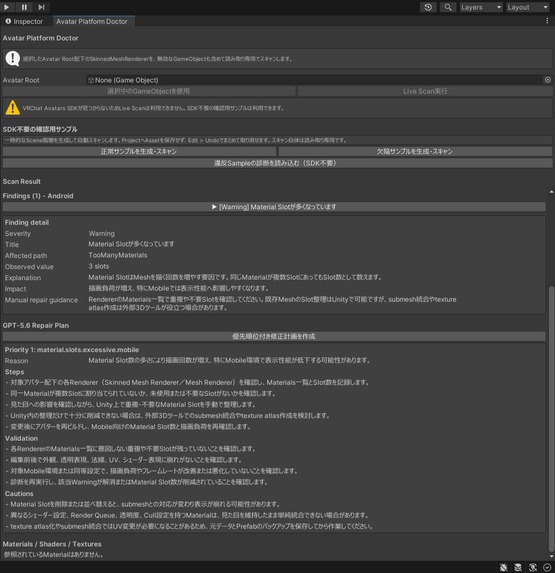The width and height of the screenshot is (555, 573).
Task: Click the Avatar Root object field
Action: point(314,80)
